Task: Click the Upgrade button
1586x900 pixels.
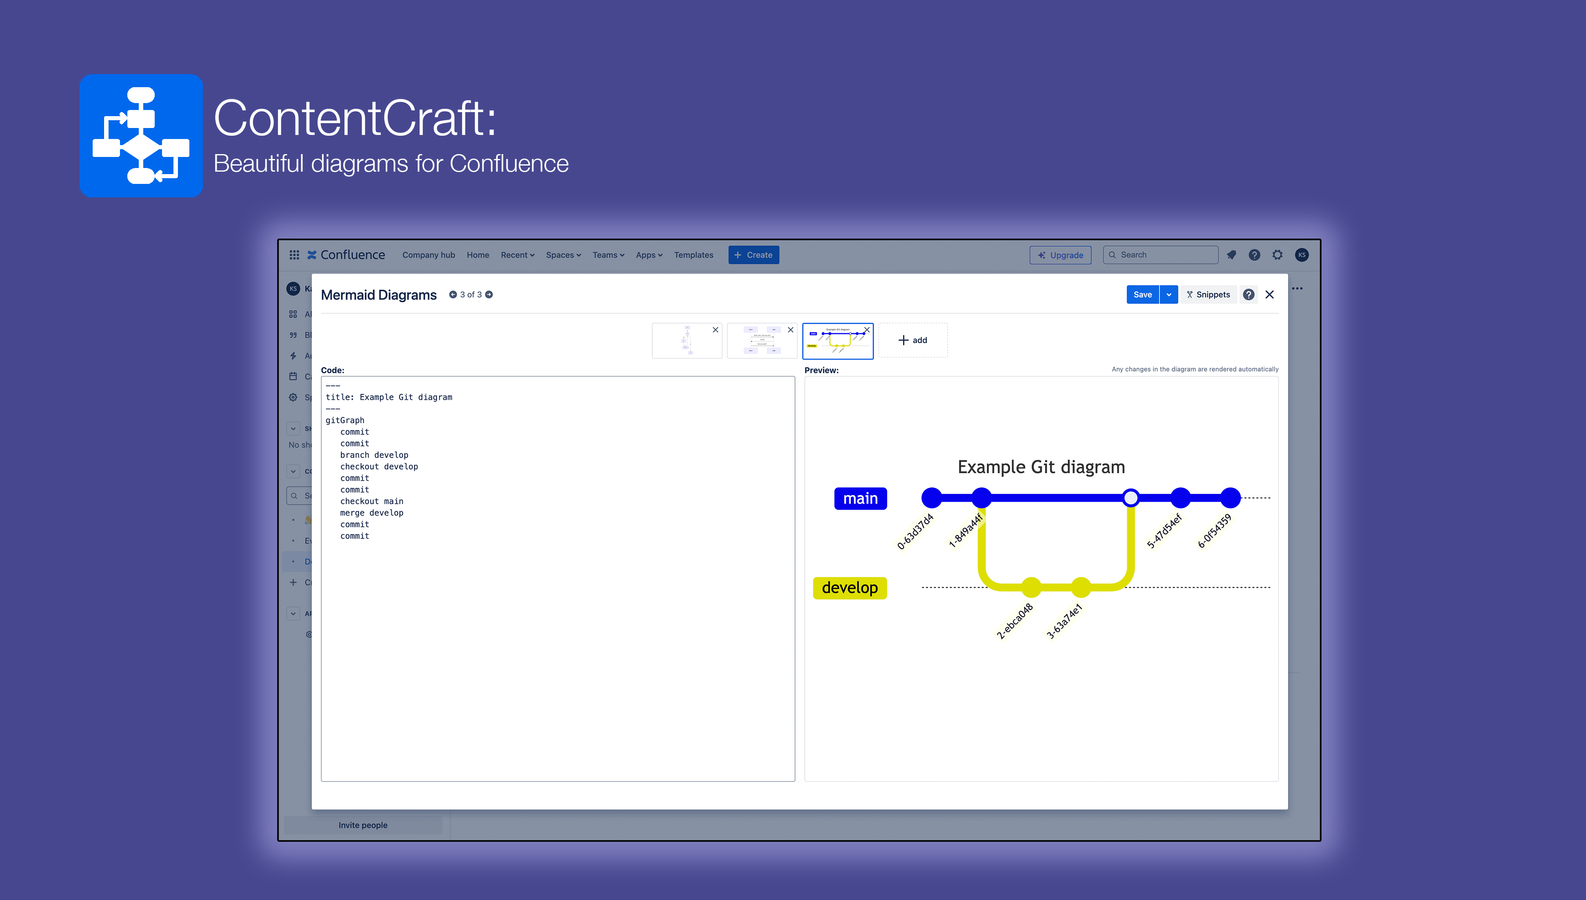Action: 1060,255
